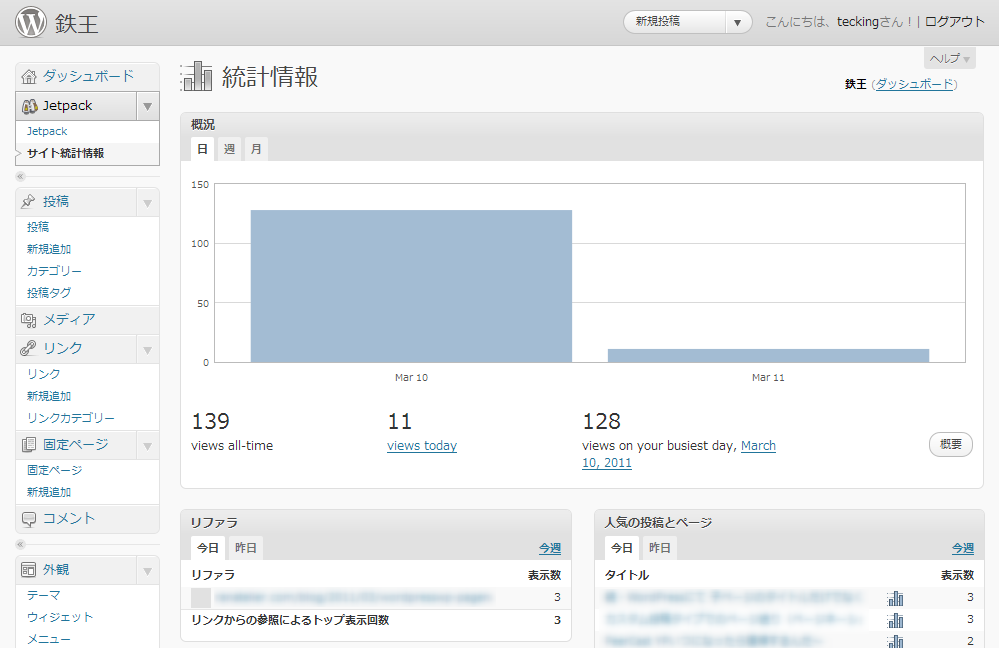Open メニュー in sidebar
The height and width of the screenshot is (648, 999).
click(49, 639)
